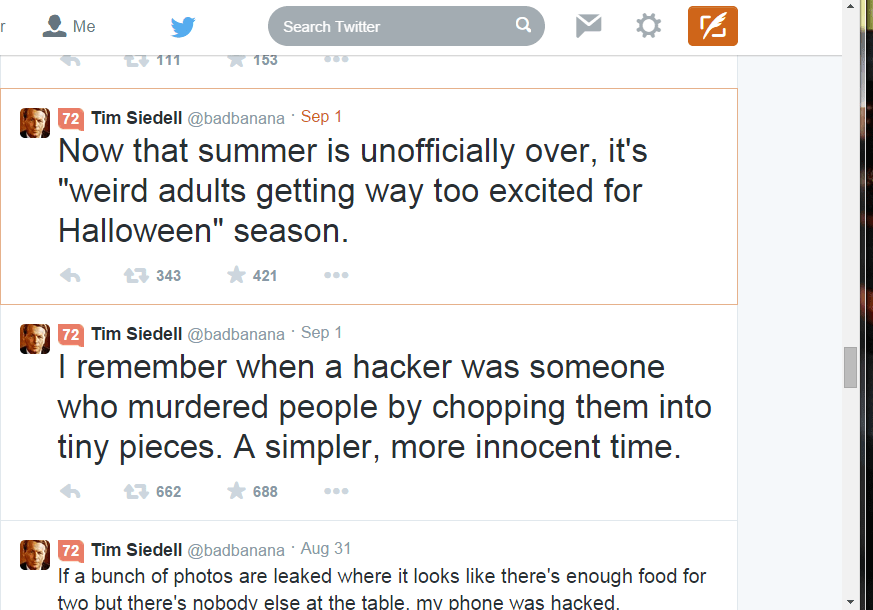The height and width of the screenshot is (610, 873).
Task: Open more options on Halloween tweet
Action: coord(336,275)
